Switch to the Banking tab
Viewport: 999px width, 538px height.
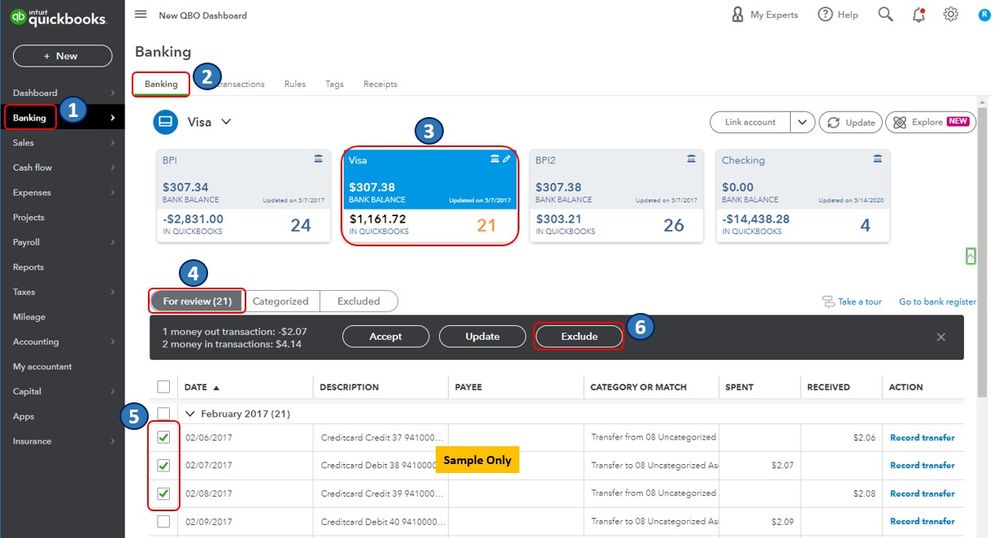point(161,84)
